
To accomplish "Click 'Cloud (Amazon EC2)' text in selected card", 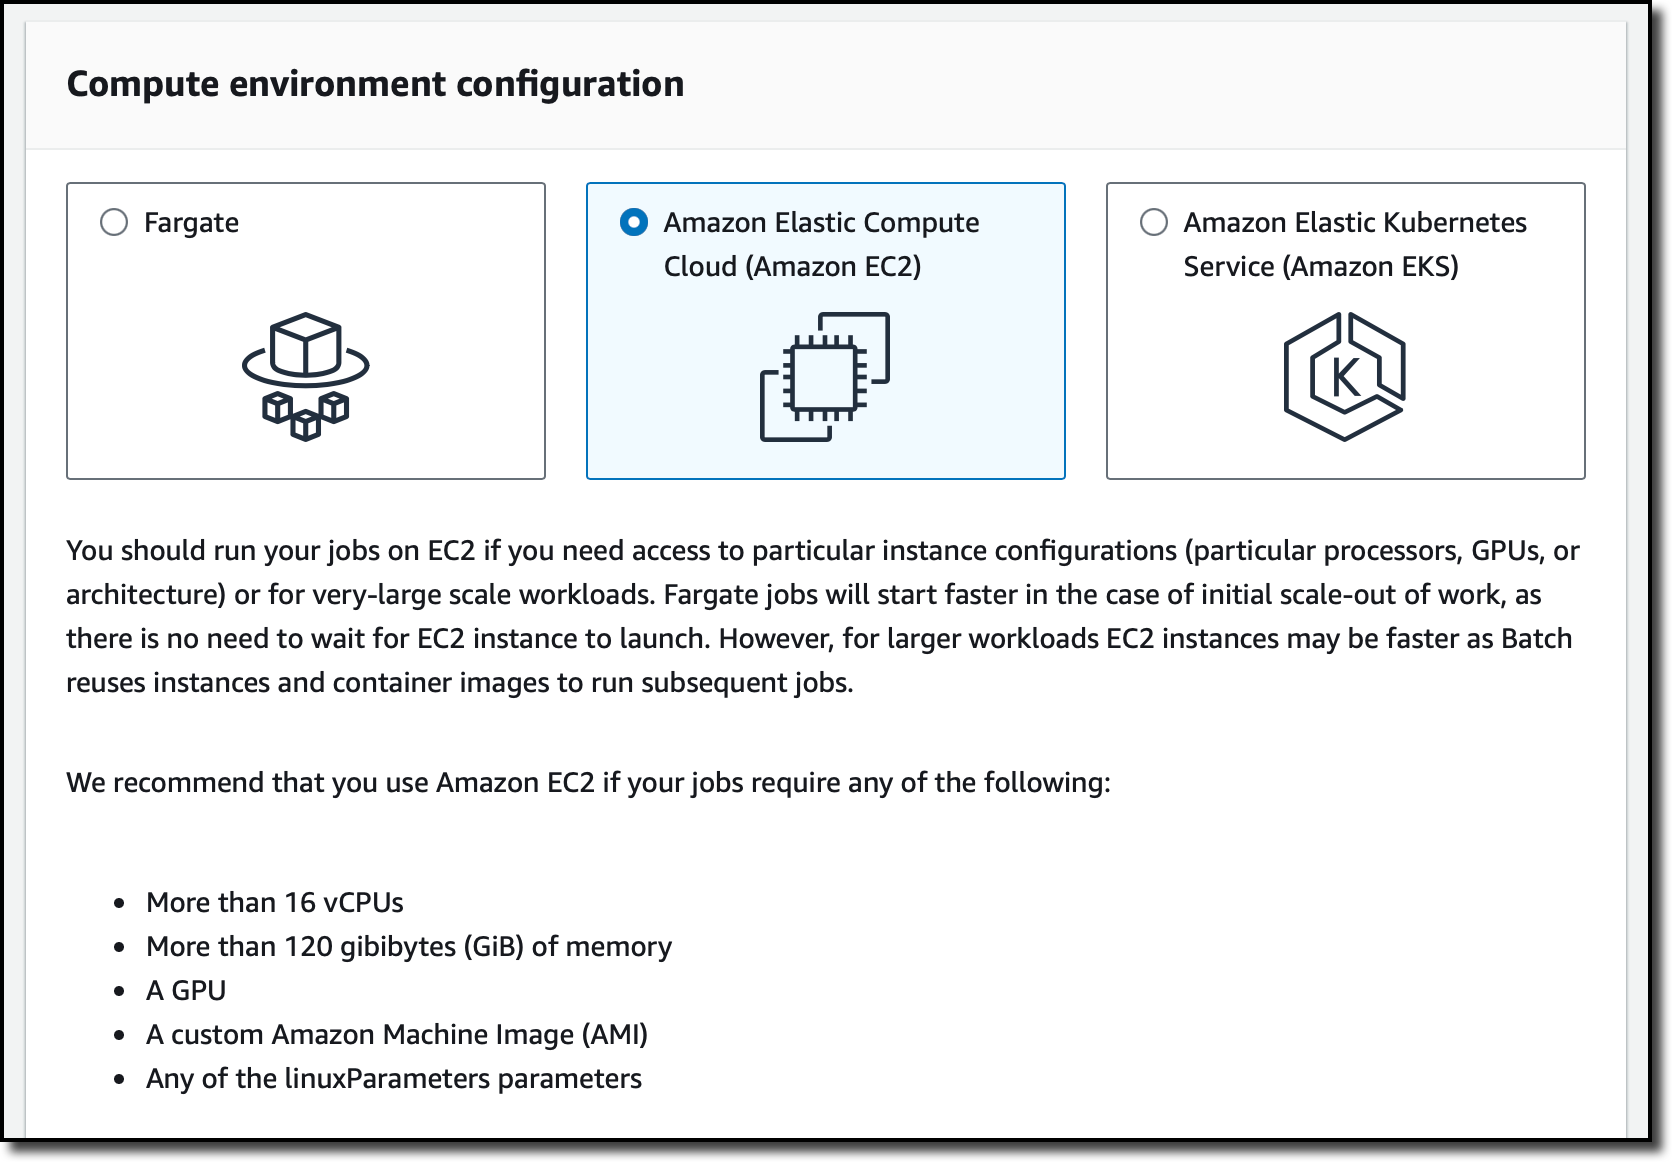I will coord(792,267).
